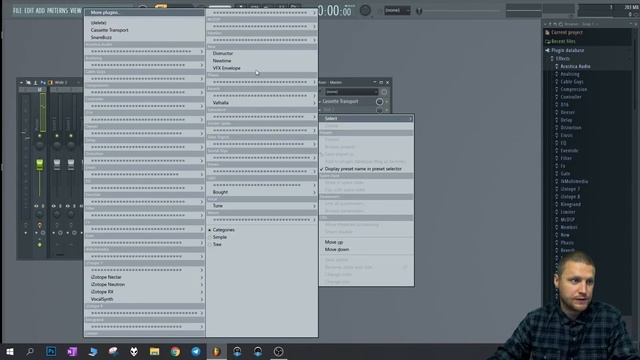Open the Filter folder in the browser
The image size is (640, 360).
click(x=566, y=158)
